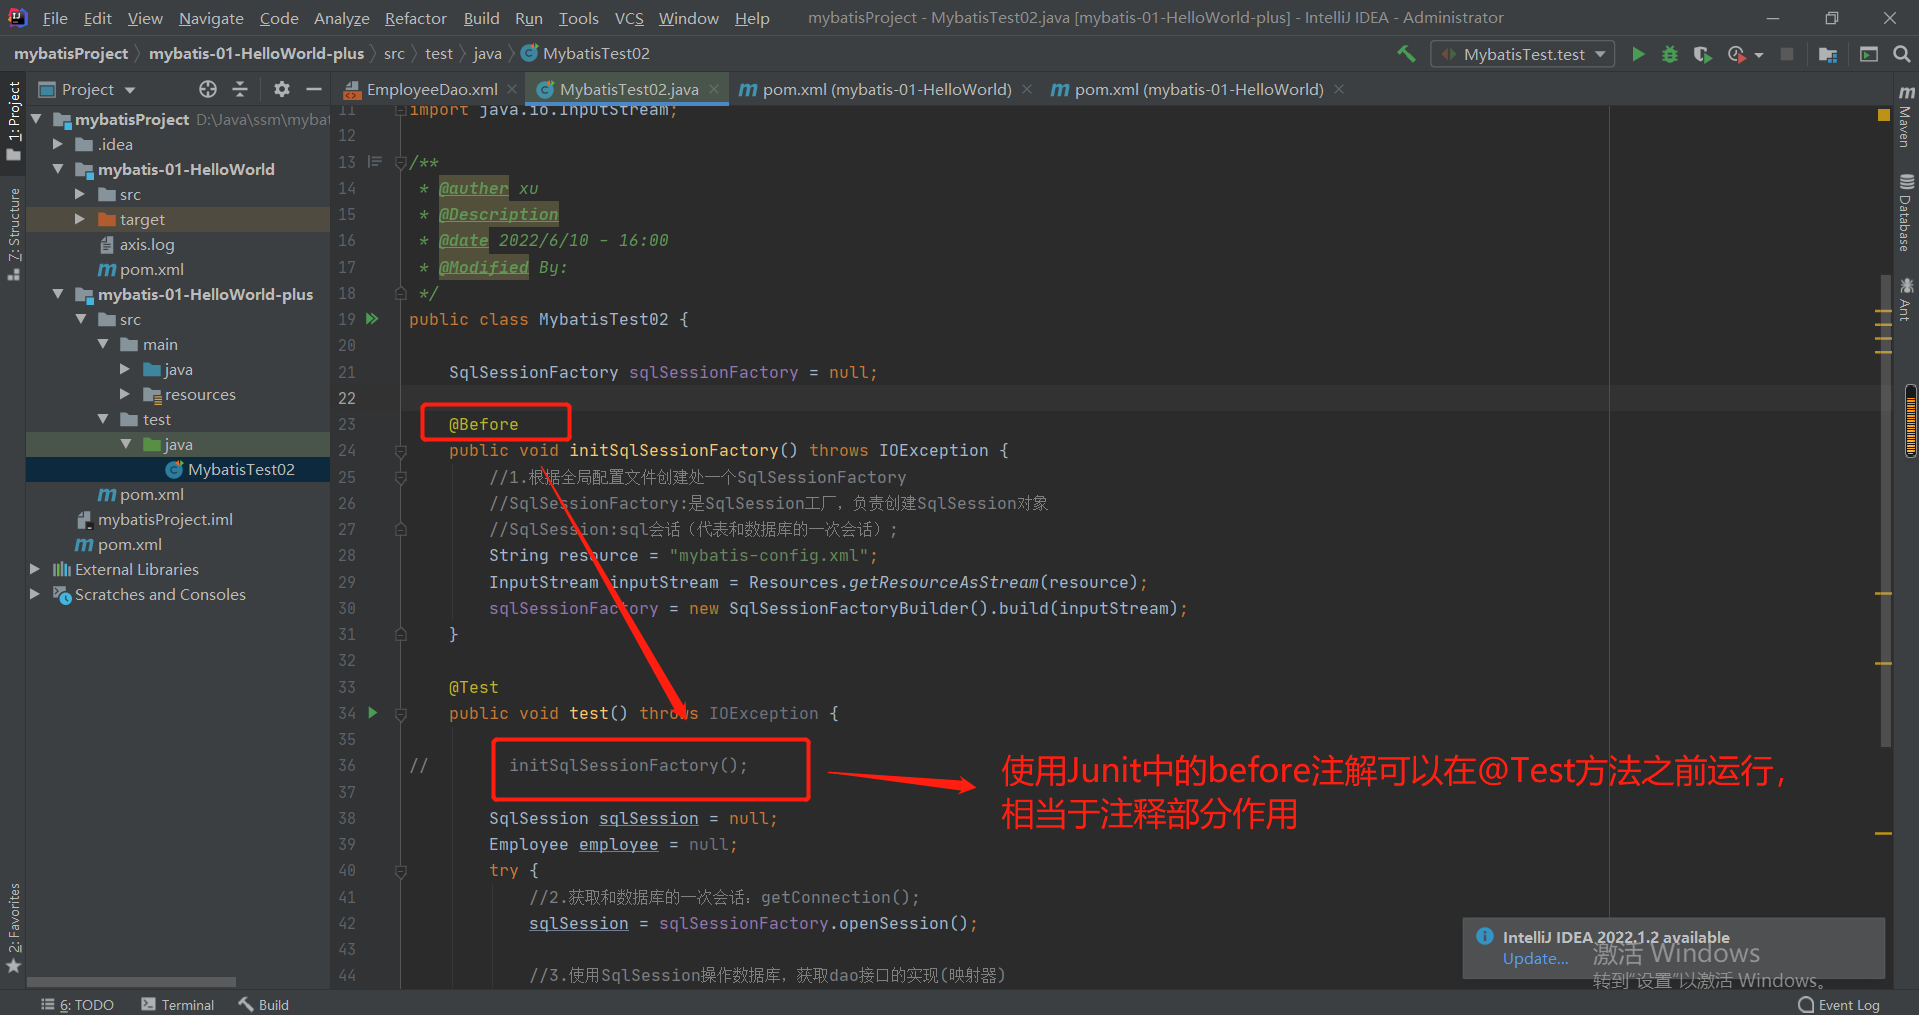This screenshot has width=1919, height=1015.
Task: Fold the try block at line 40
Action: point(401,871)
